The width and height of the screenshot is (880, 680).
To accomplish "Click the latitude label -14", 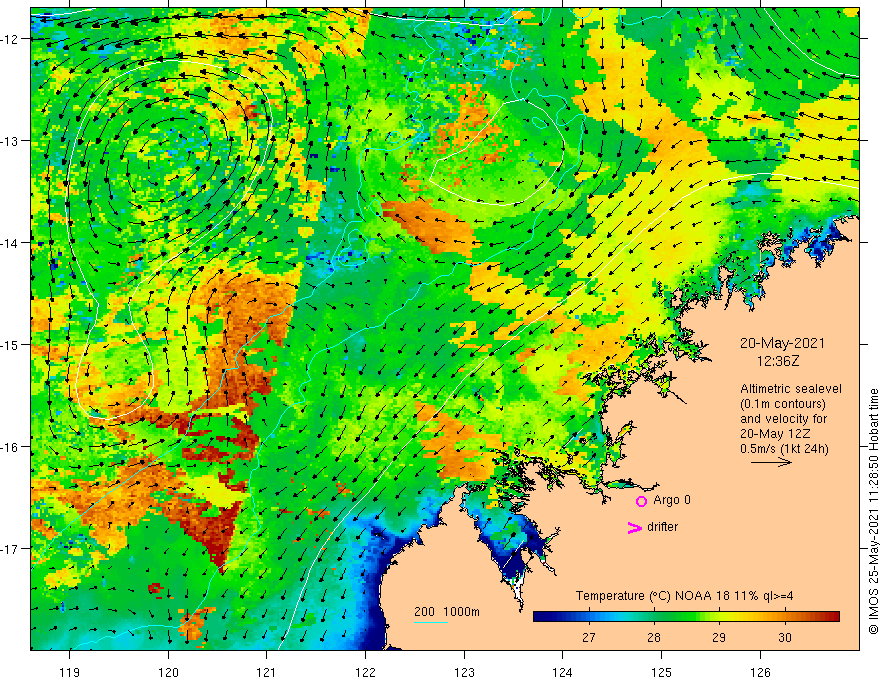I will [x=11, y=243].
